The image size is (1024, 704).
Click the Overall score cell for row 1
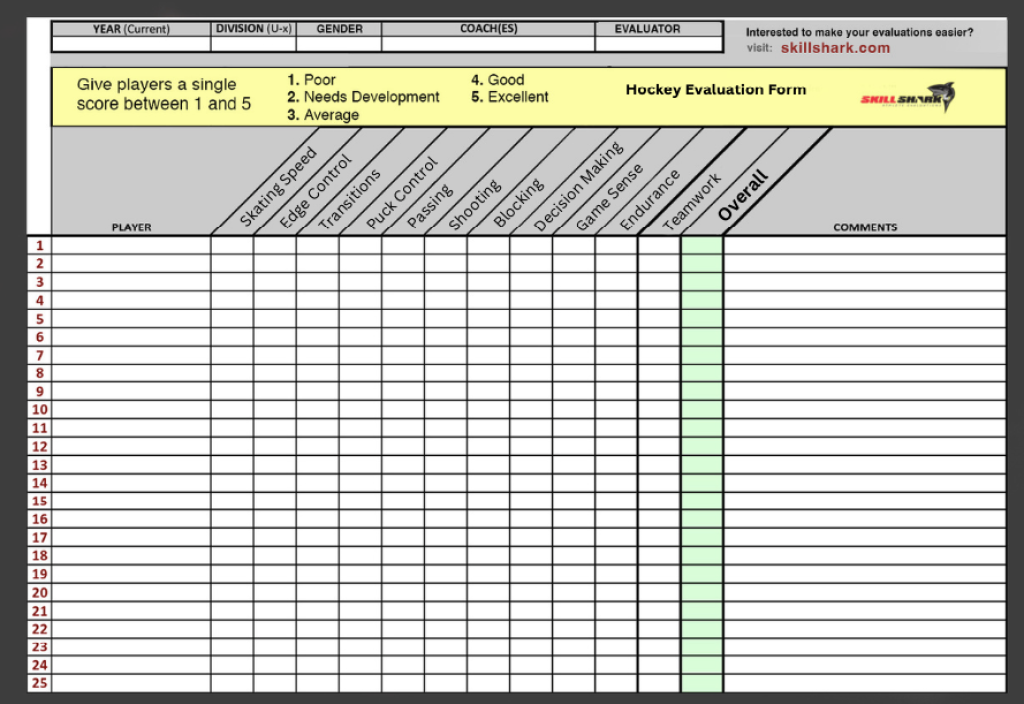701,245
